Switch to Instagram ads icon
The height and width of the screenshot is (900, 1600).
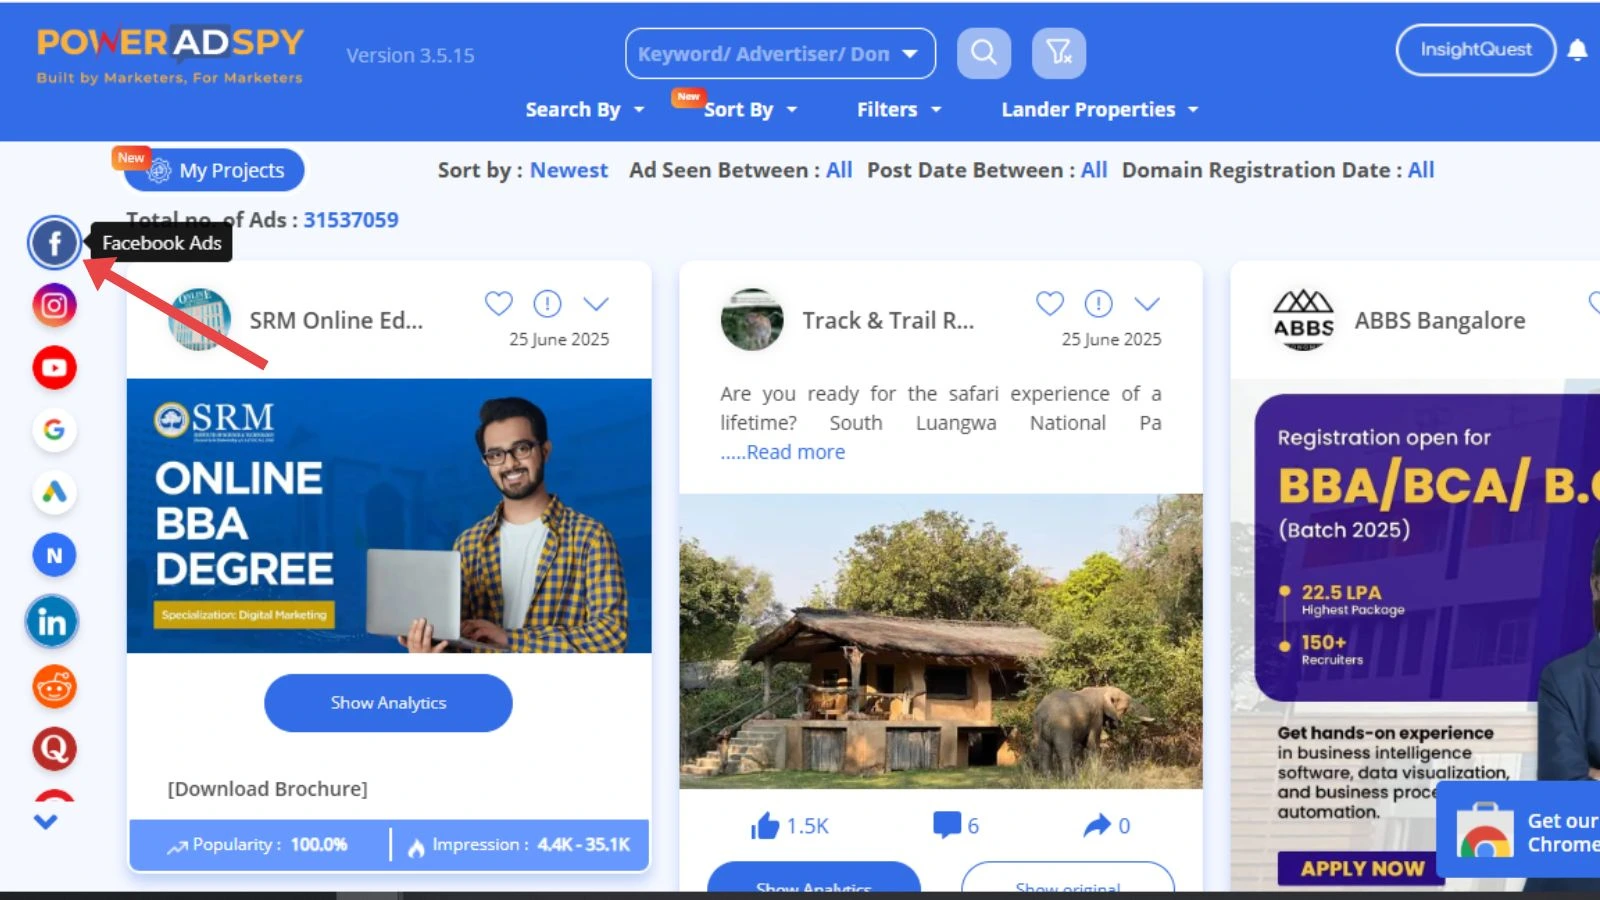(54, 305)
